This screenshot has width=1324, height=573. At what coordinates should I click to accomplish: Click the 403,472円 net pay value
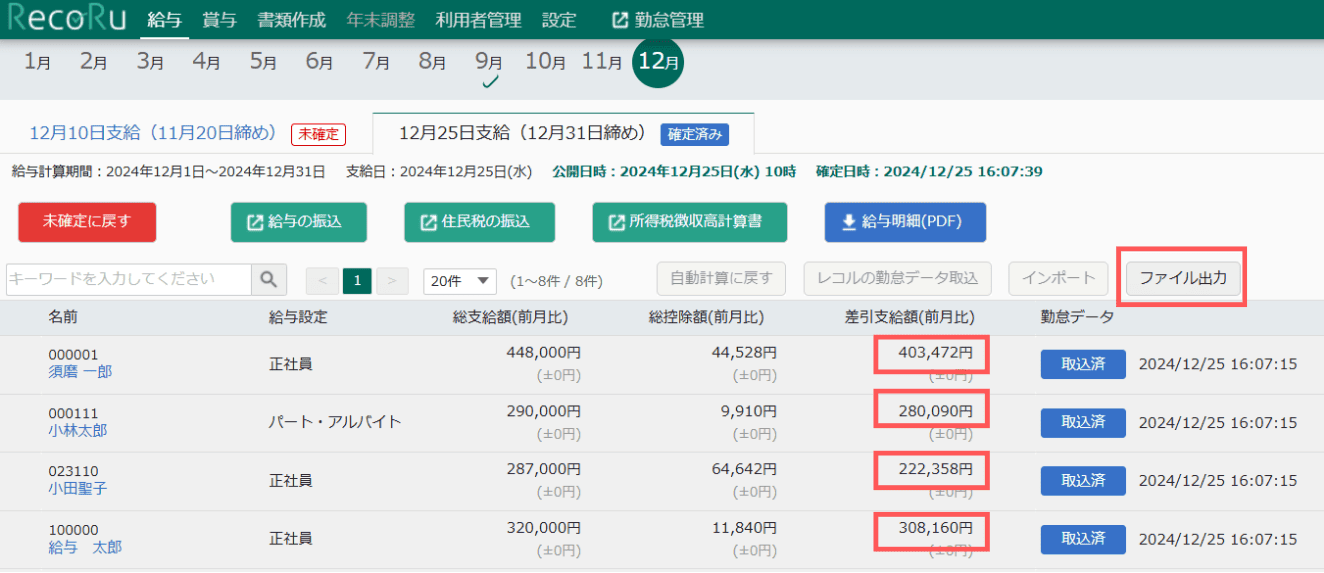pyautogui.click(x=935, y=353)
